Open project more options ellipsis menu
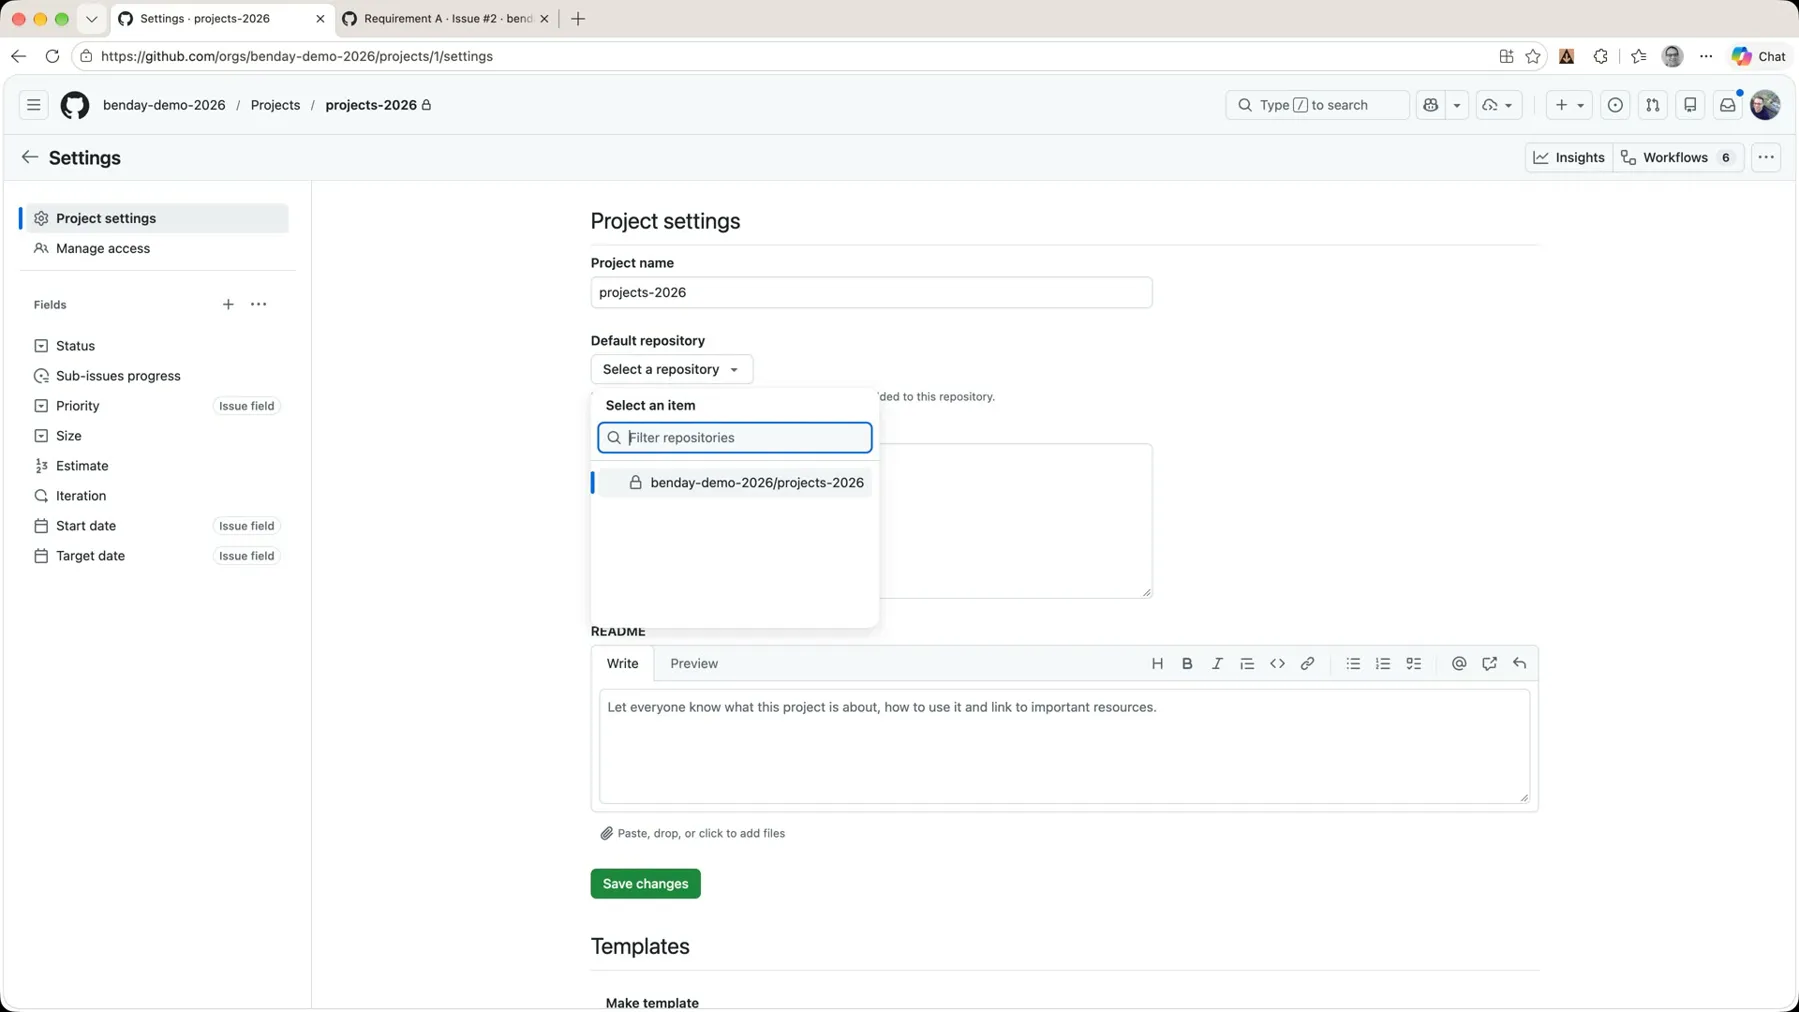 pyautogui.click(x=1766, y=157)
